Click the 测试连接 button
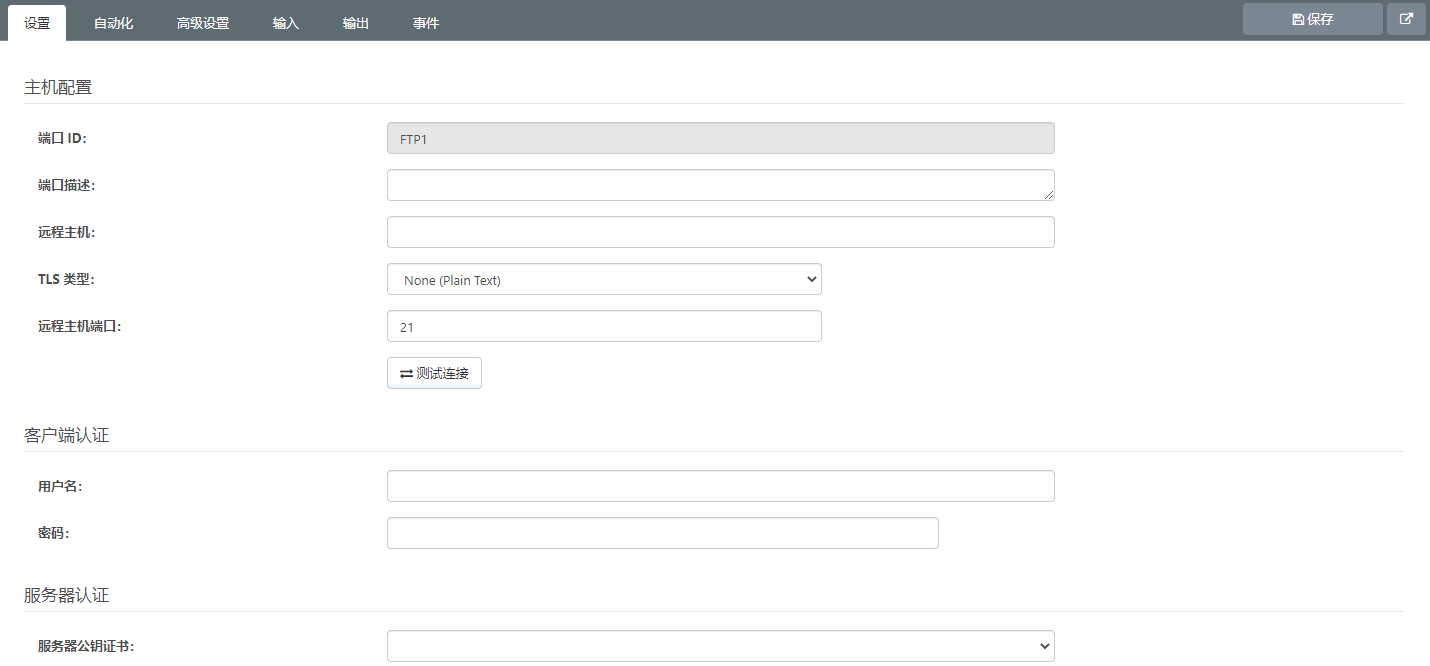The image size is (1430, 666). [x=434, y=373]
